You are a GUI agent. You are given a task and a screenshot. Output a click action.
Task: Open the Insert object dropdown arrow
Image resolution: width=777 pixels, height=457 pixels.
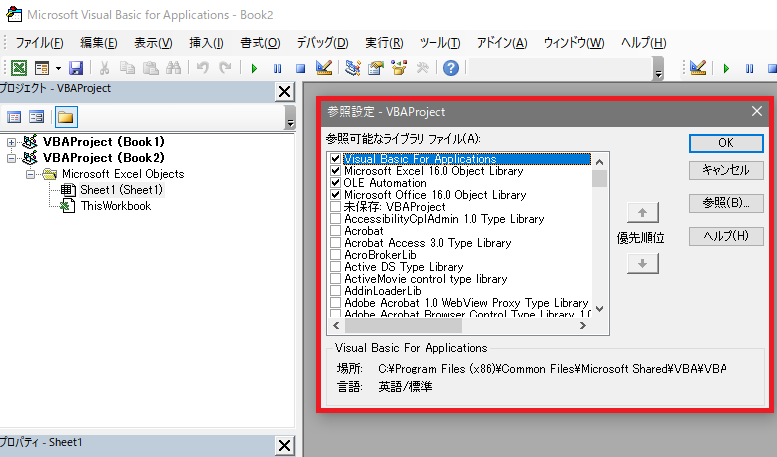point(58,68)
